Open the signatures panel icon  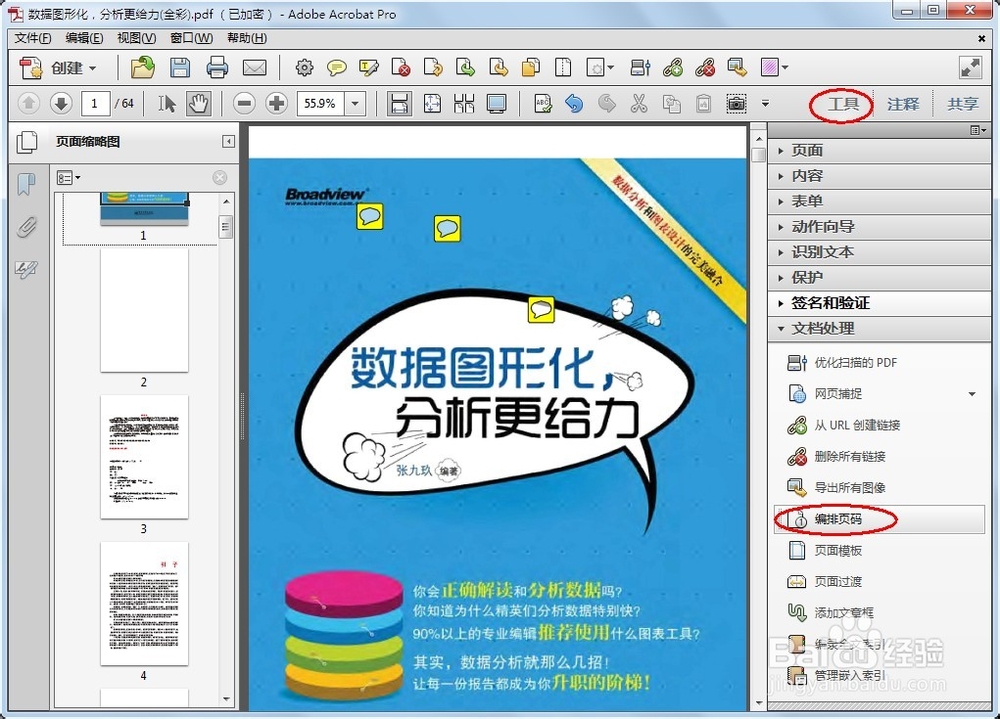pos(26,269)
